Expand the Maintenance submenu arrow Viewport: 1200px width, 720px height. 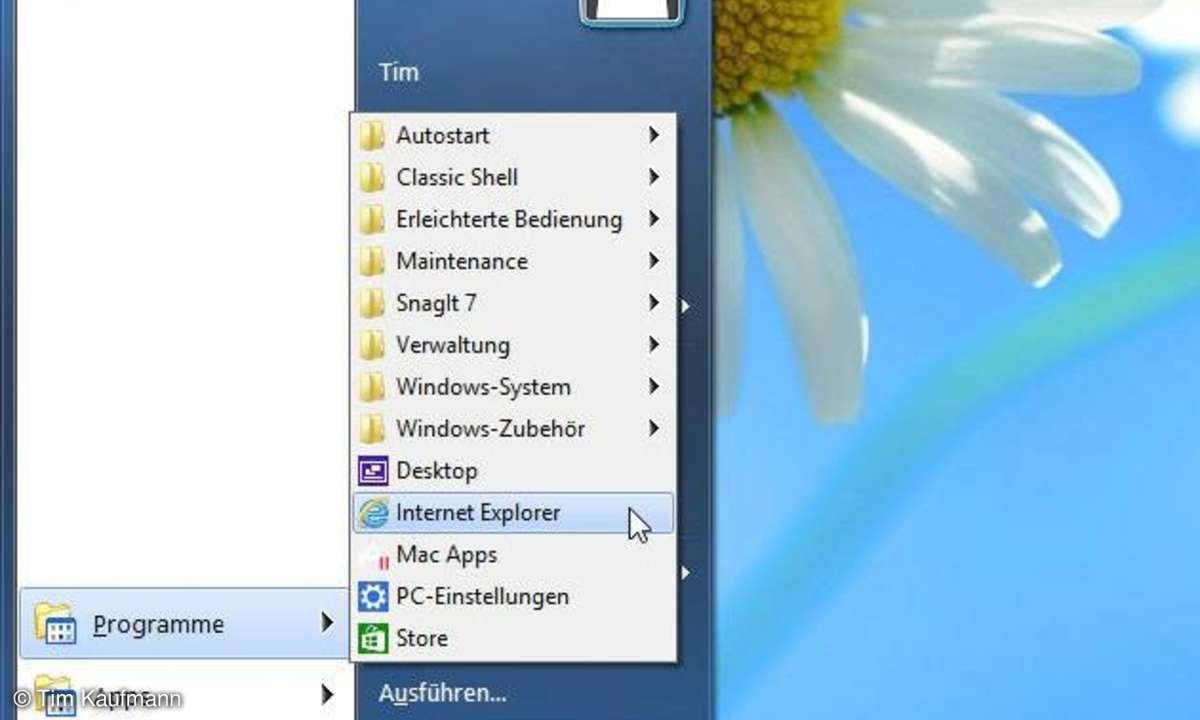tap(653, 261)
